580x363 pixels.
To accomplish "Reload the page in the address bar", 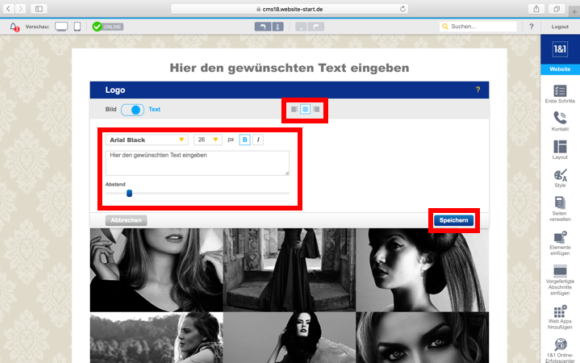I will (x=402, y=9).
